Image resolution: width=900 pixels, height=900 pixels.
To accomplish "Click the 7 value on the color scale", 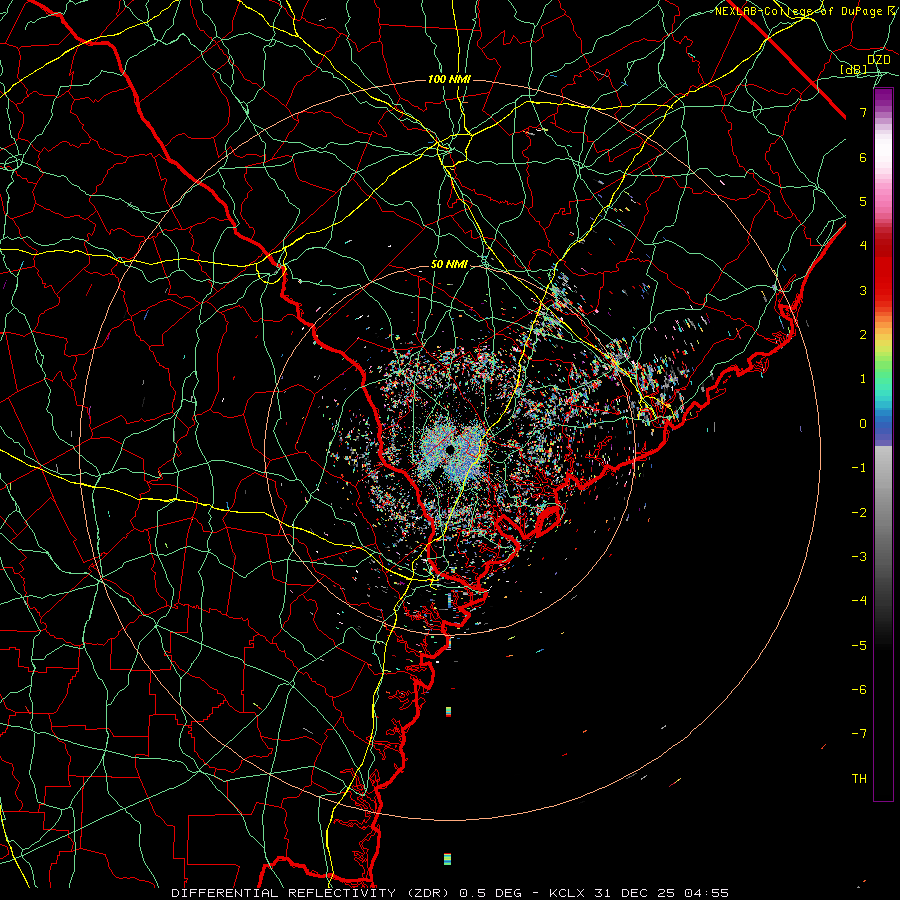I will (863, 112).
